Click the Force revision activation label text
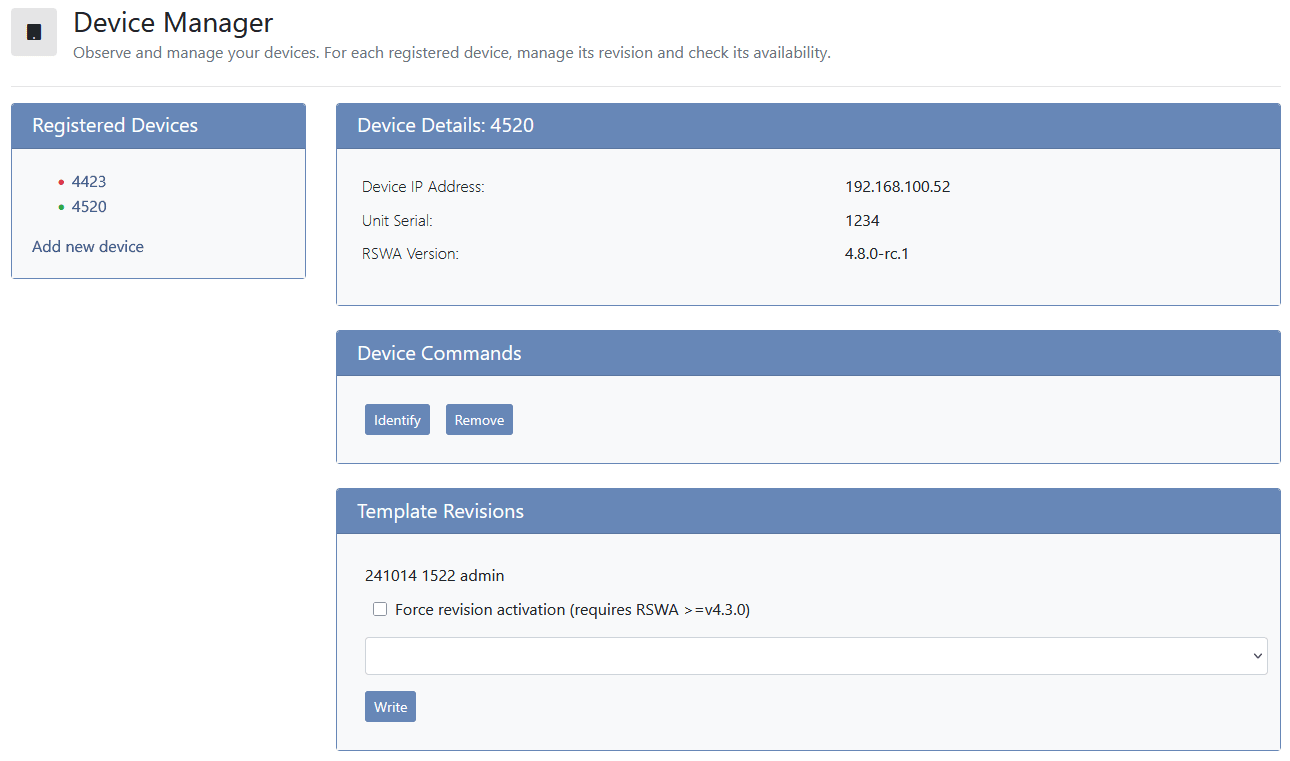This screenshot has height=761, width=1290. point(572,609)
